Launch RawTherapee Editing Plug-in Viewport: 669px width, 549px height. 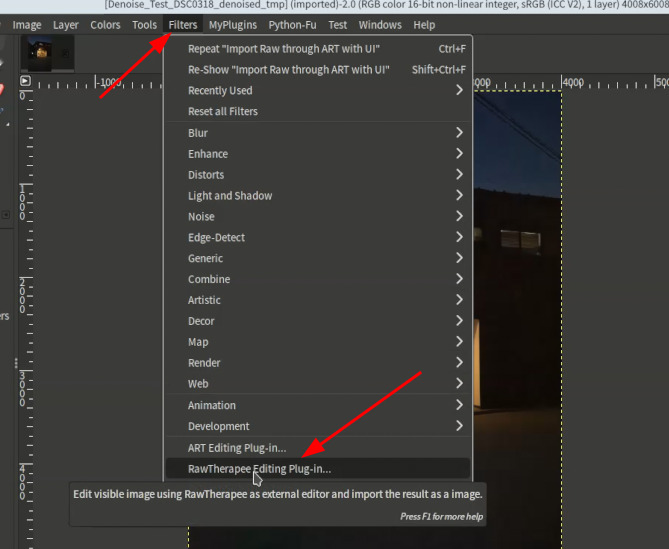point(318,469)
